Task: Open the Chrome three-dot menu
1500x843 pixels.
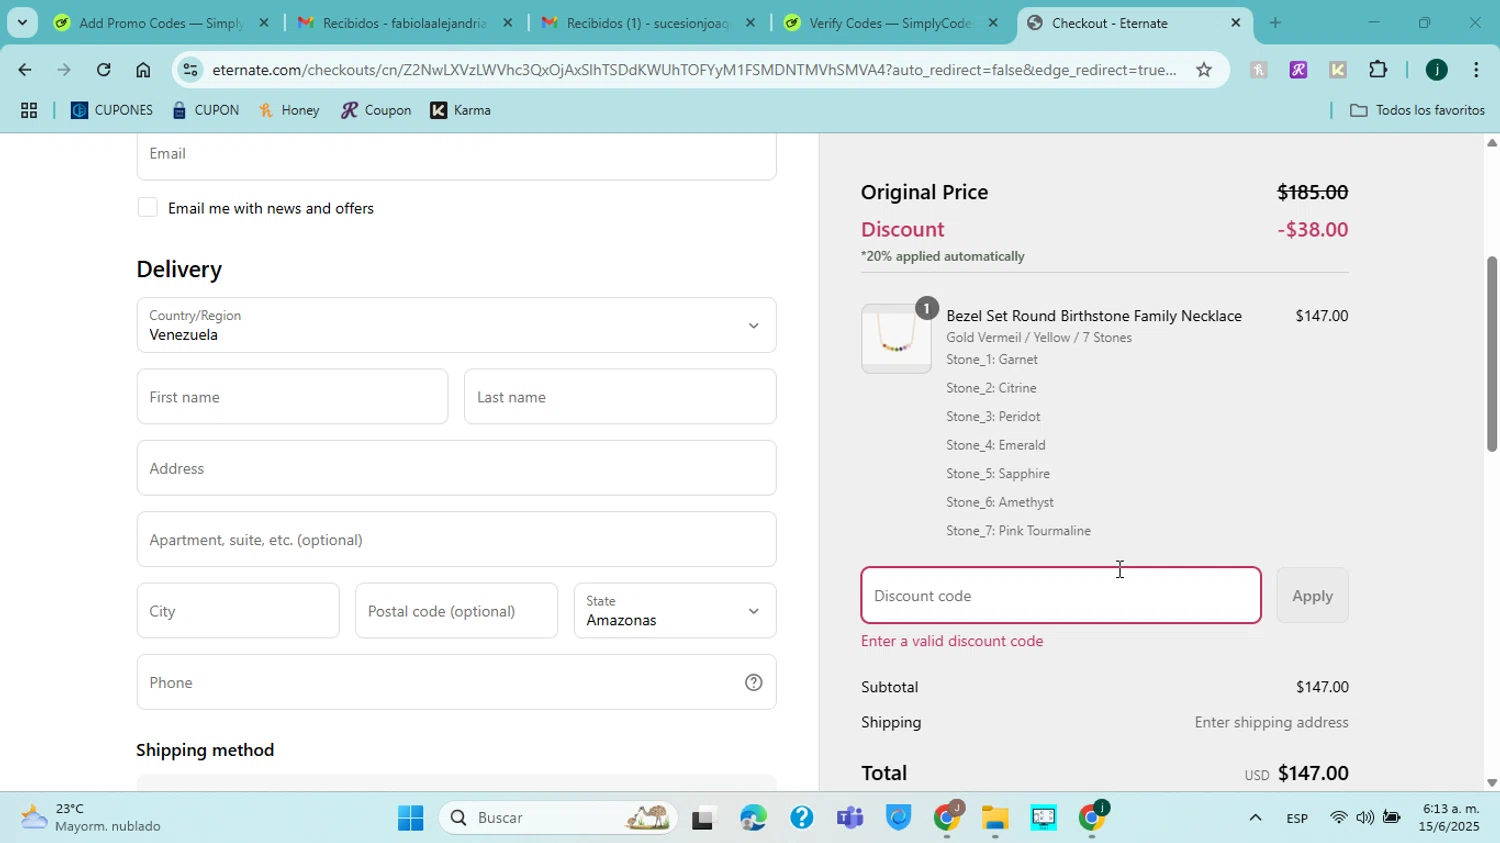Action: pos(1476,70)
